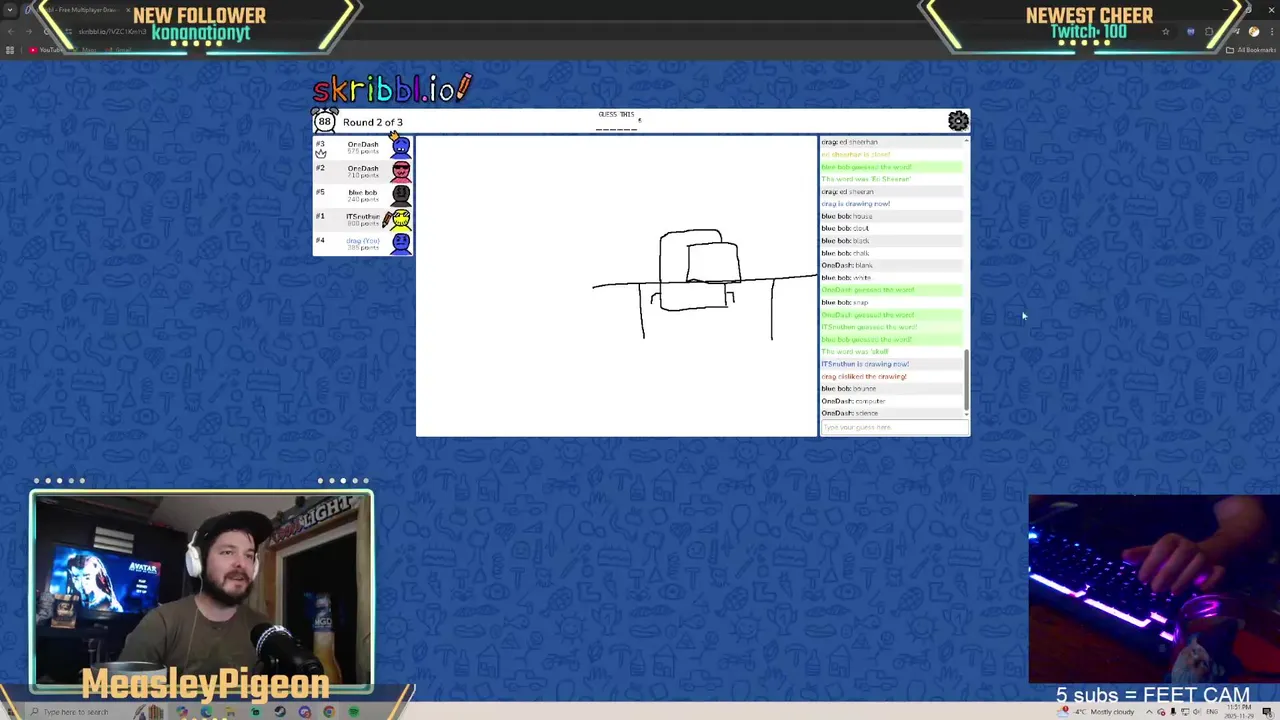The image size is (1280, 720).
Task: Click chat message 'OneDash: blank'
Action: coord(847,265)
